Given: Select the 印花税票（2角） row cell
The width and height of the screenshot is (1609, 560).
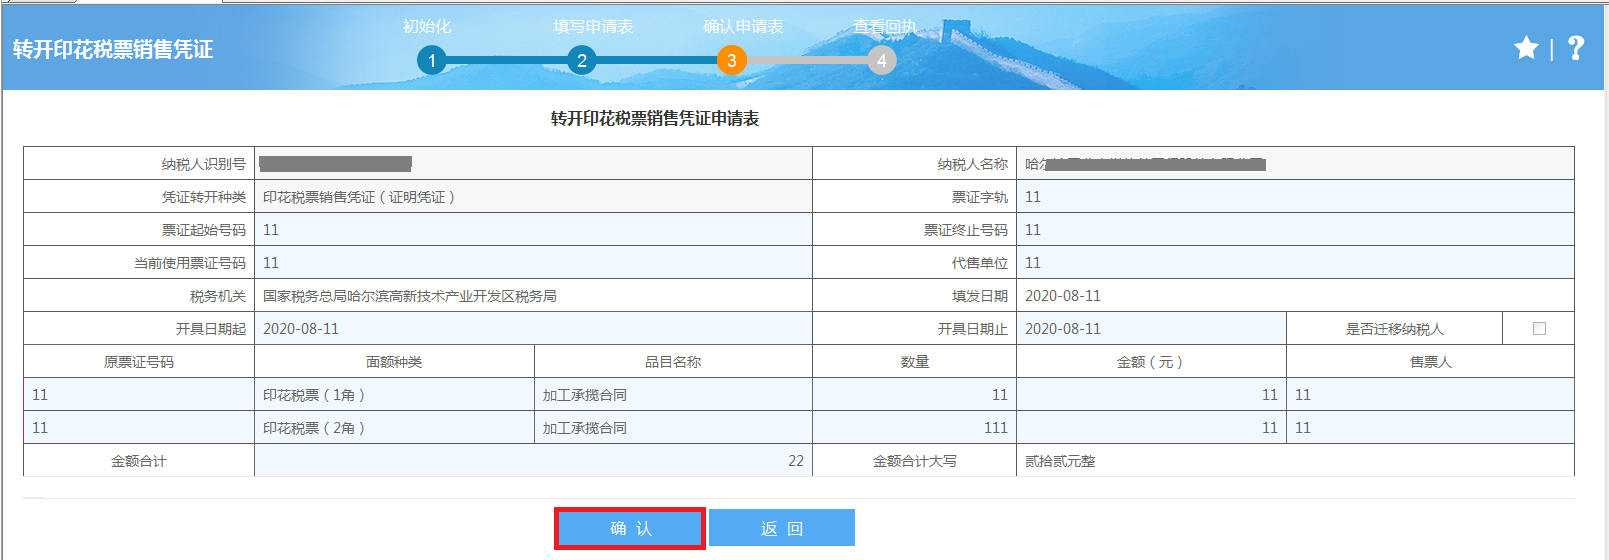Looking at the screenshot, I should coord(394,428).
